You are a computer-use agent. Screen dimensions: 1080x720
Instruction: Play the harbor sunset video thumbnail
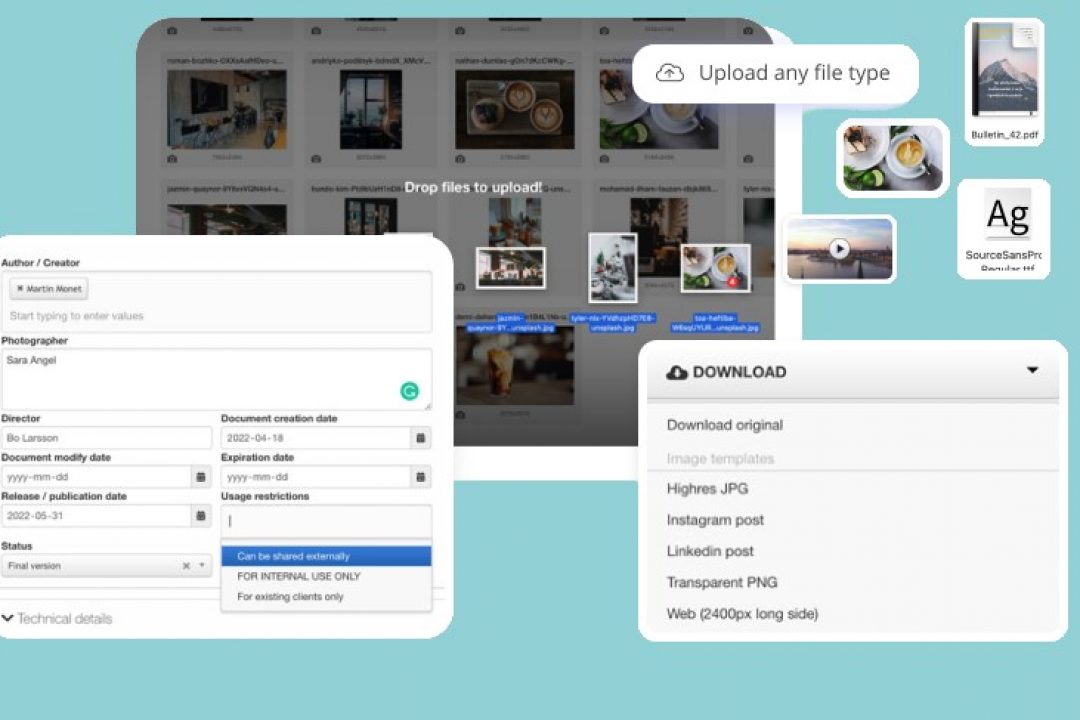tap(839, 249)
